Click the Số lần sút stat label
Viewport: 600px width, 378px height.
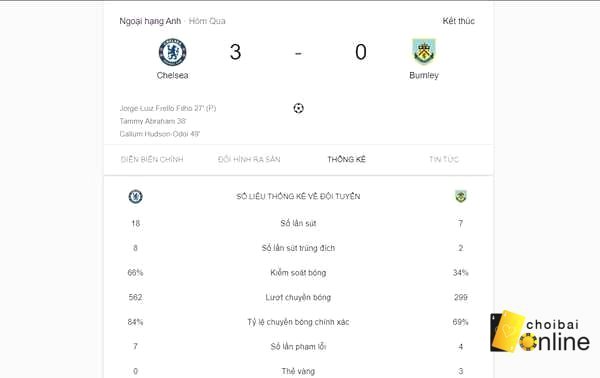pyautogui.click(x=298, y=223)
